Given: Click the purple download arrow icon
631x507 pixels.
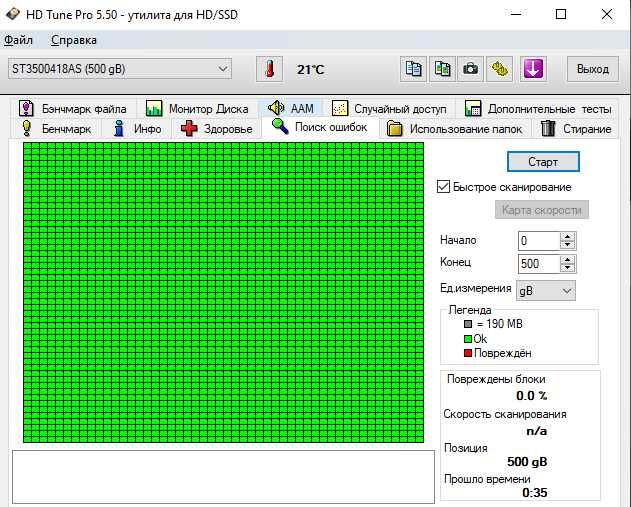Looking at the screenshot, I should tap(533, 69).
